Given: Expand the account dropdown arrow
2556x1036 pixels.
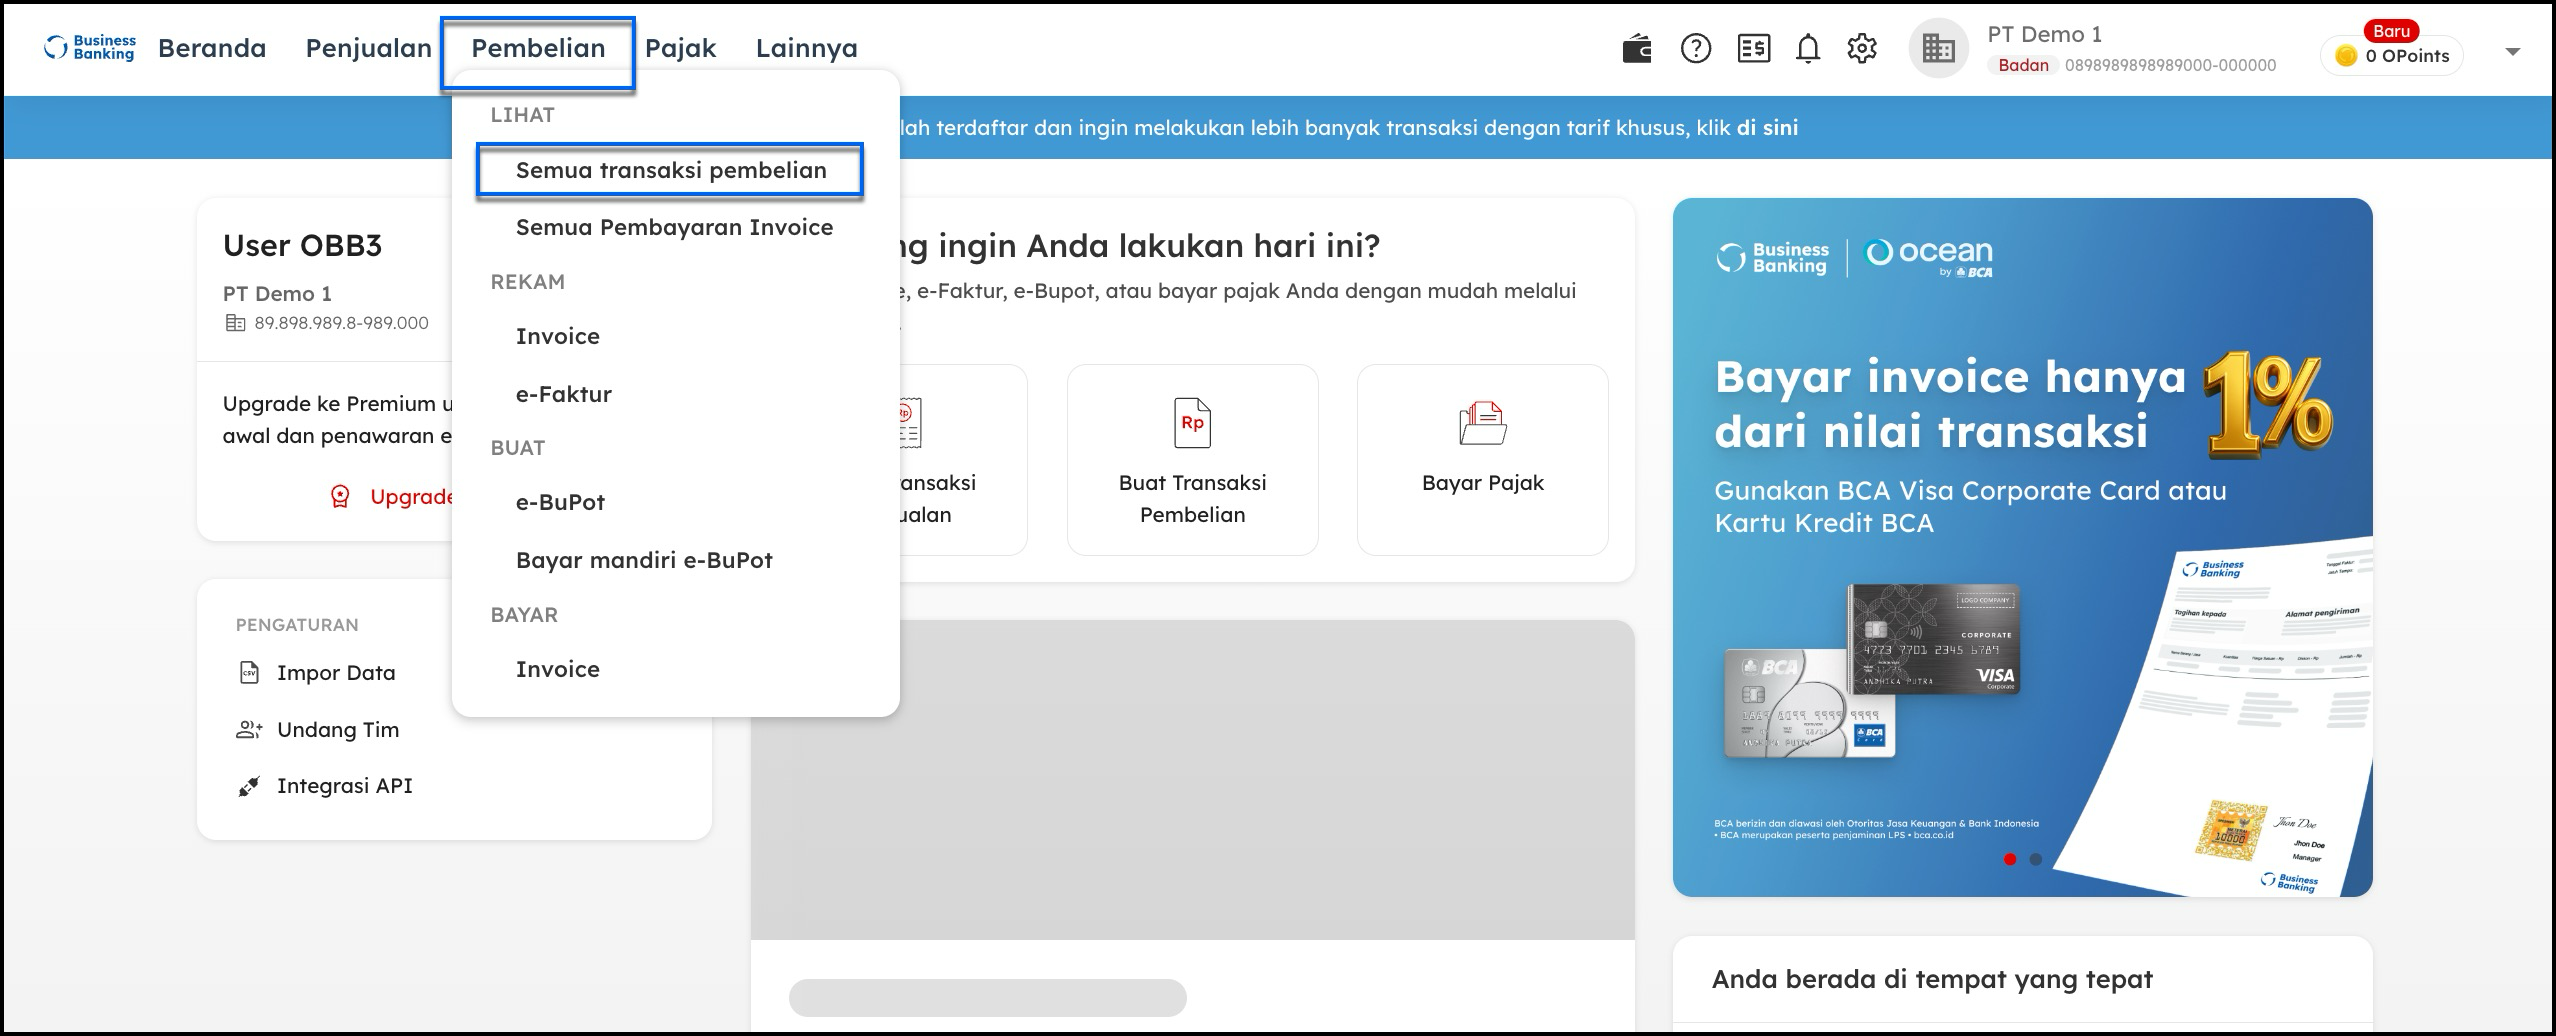Looking at the screenshot, I should tap(2512, 51).
